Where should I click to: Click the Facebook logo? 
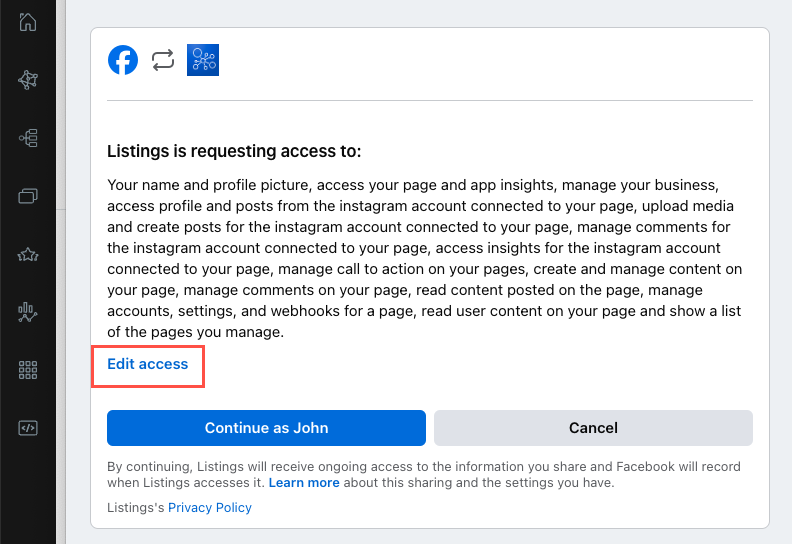click(x=123, y=61)
